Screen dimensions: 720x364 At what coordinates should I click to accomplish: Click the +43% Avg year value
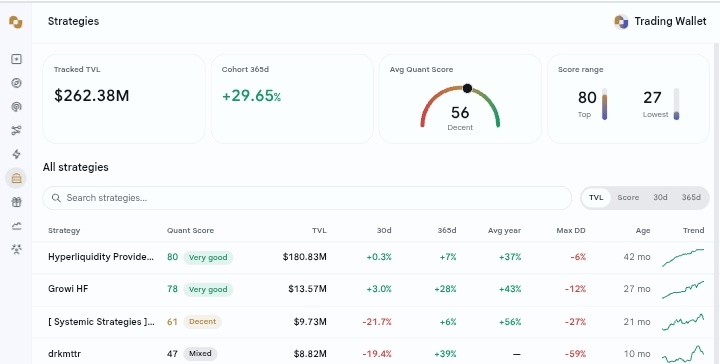pos(510,289)
